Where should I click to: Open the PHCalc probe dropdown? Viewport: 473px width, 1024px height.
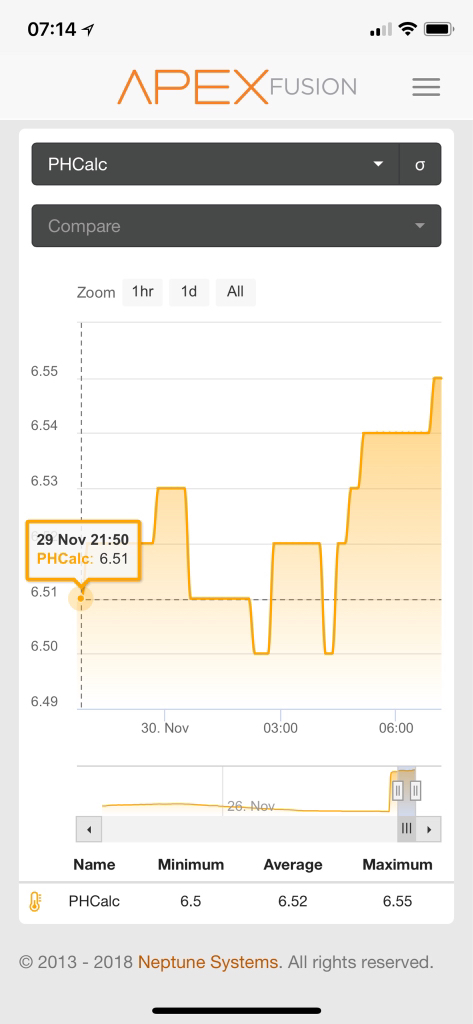click(x=216, y=165)
